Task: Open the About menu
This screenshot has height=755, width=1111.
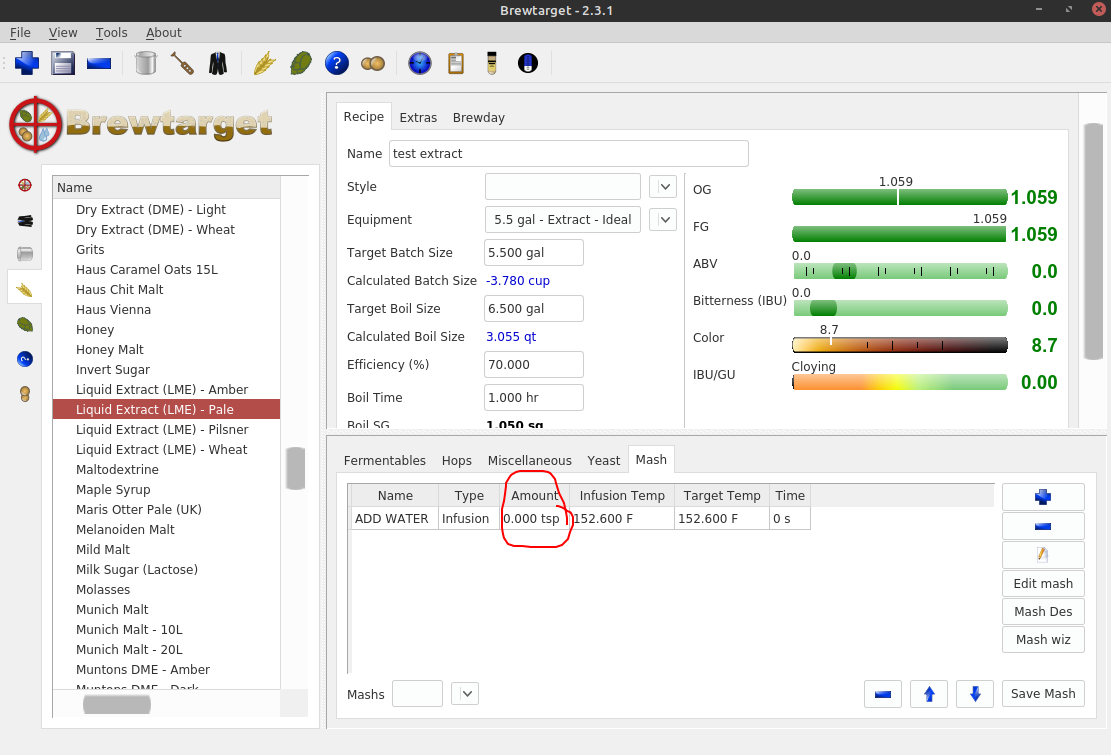Action: (164, 33)
